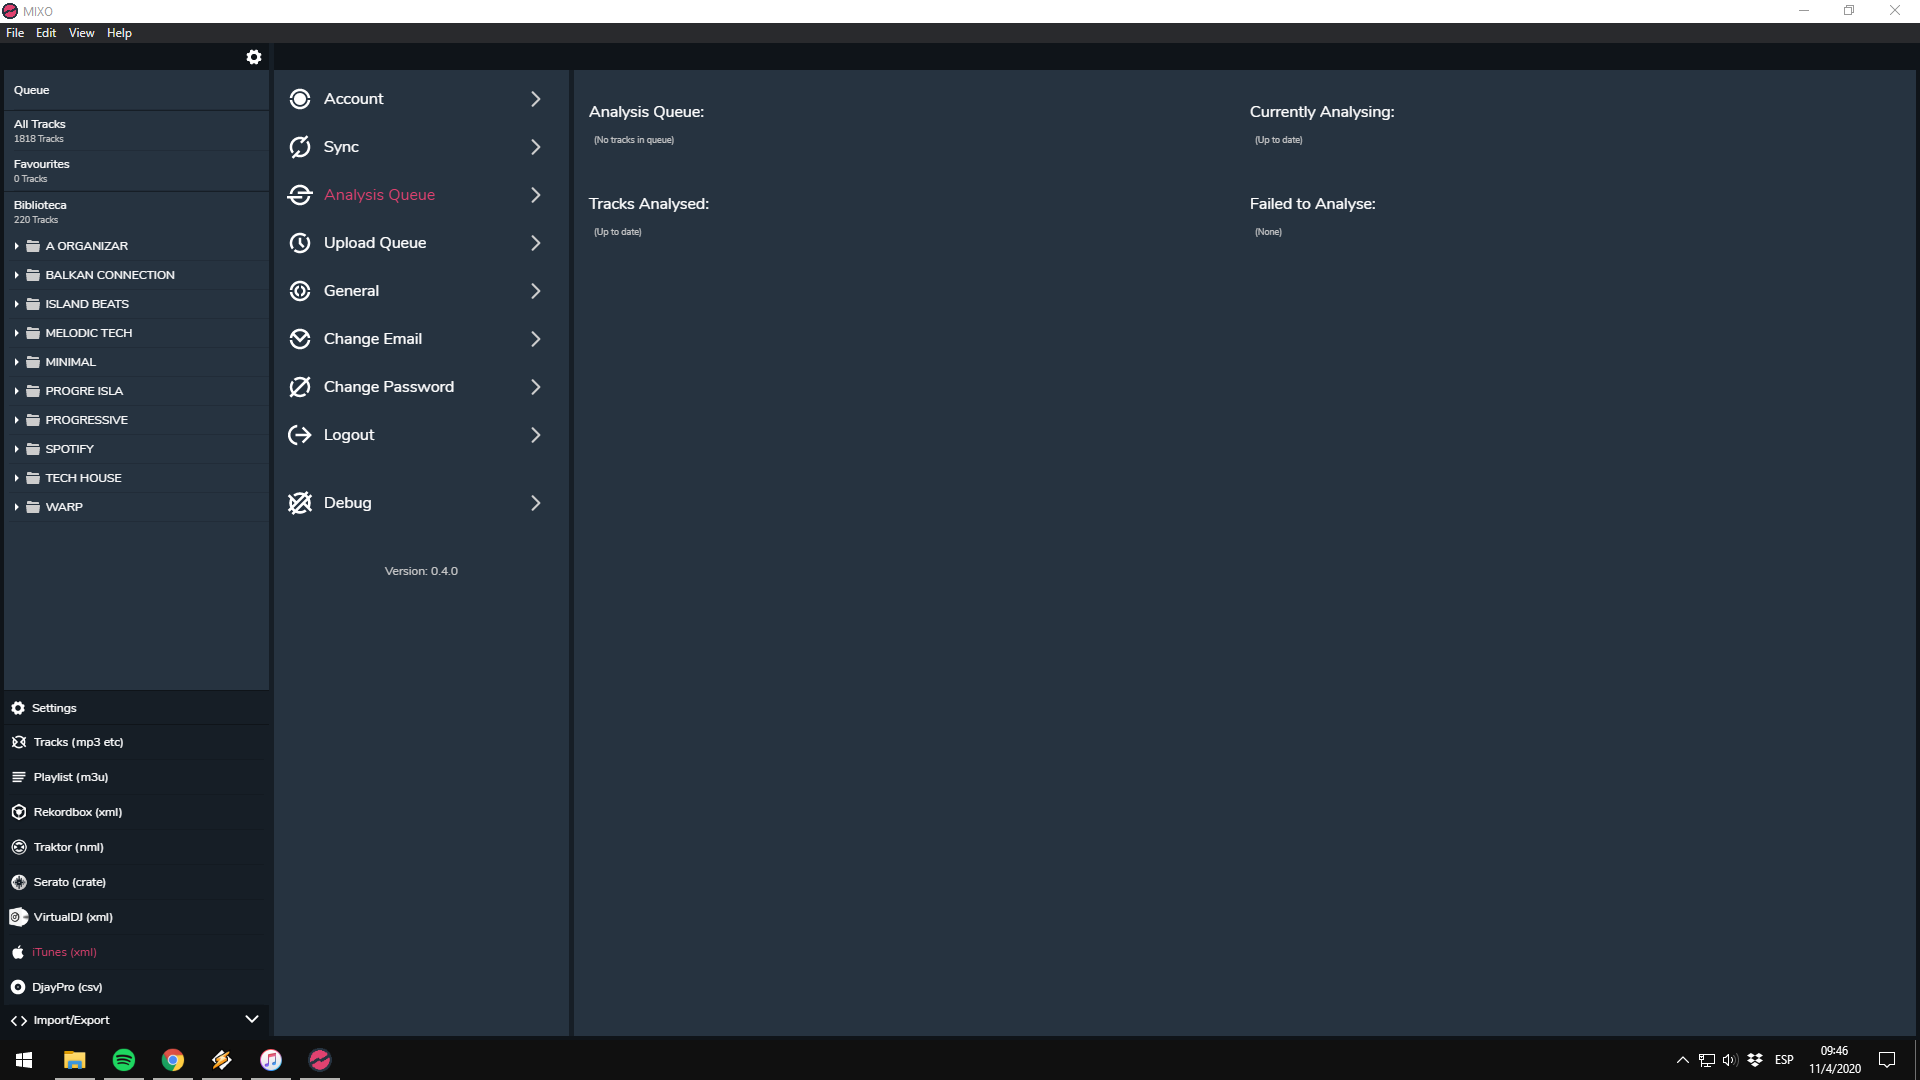Open the Upload Queue page

(x=420, y=243)
